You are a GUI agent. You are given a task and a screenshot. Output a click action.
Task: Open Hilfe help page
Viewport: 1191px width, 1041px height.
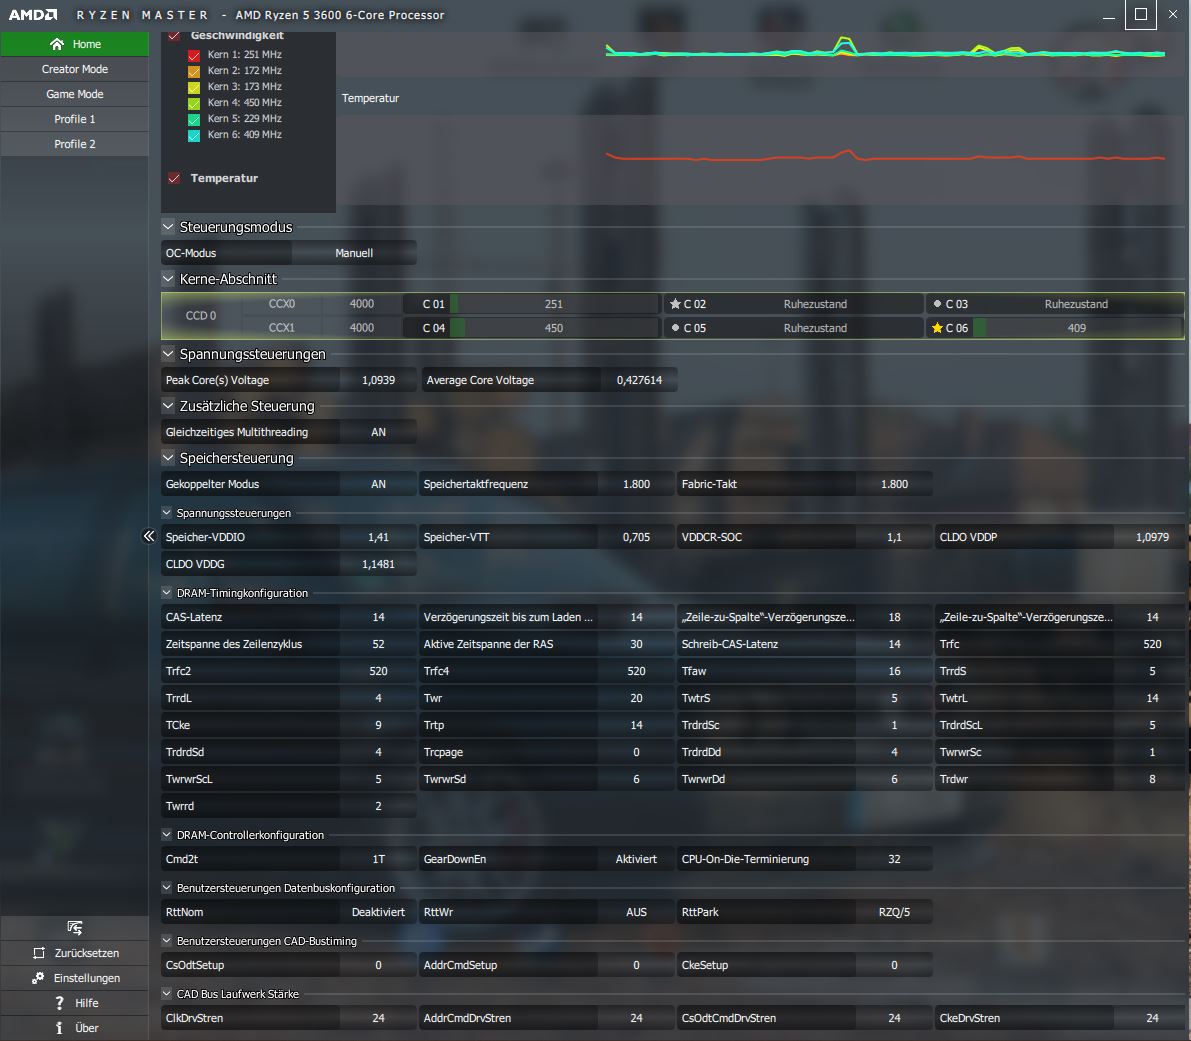coord(74,1003)
